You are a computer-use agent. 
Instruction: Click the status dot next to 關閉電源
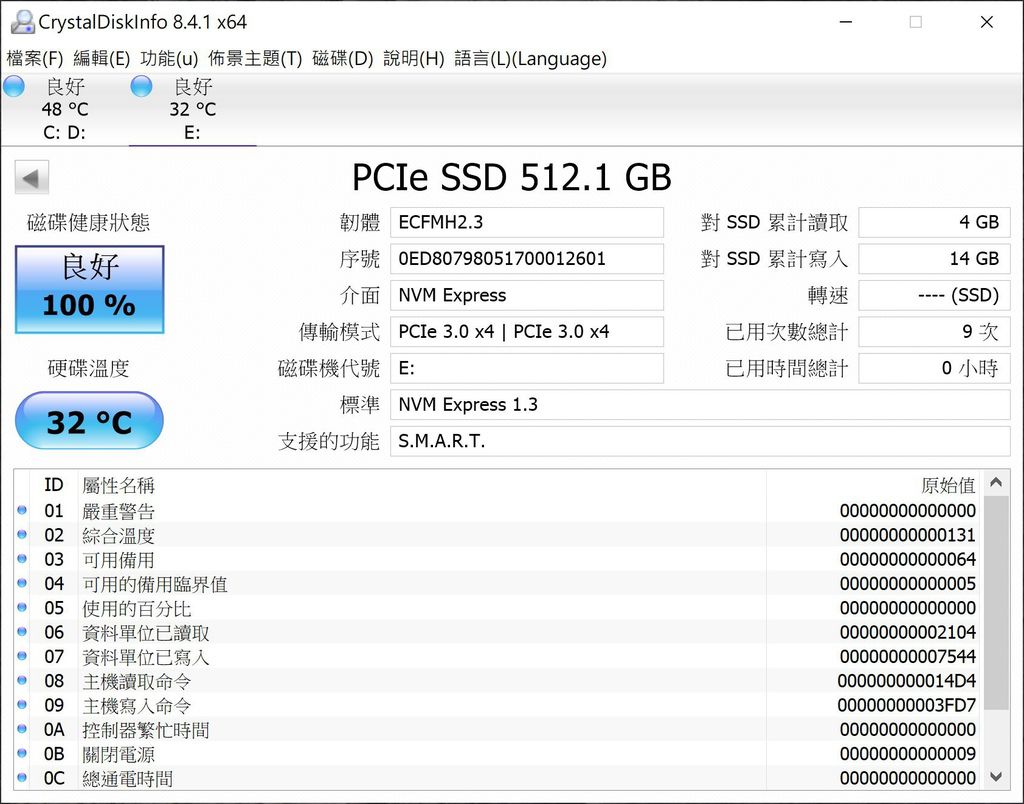tap(24, 755)
